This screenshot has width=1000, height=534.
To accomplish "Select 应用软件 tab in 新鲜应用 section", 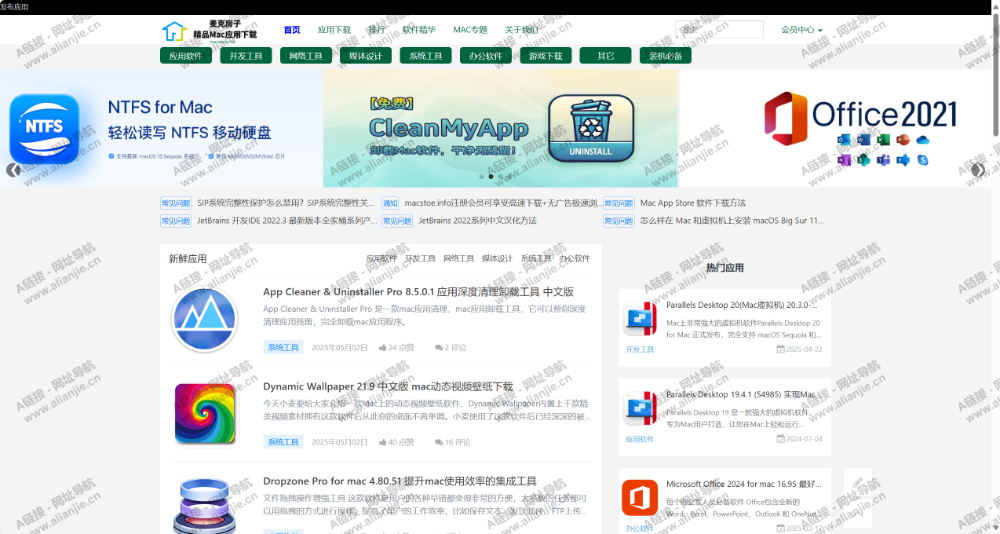I will [x=381, y=258].
